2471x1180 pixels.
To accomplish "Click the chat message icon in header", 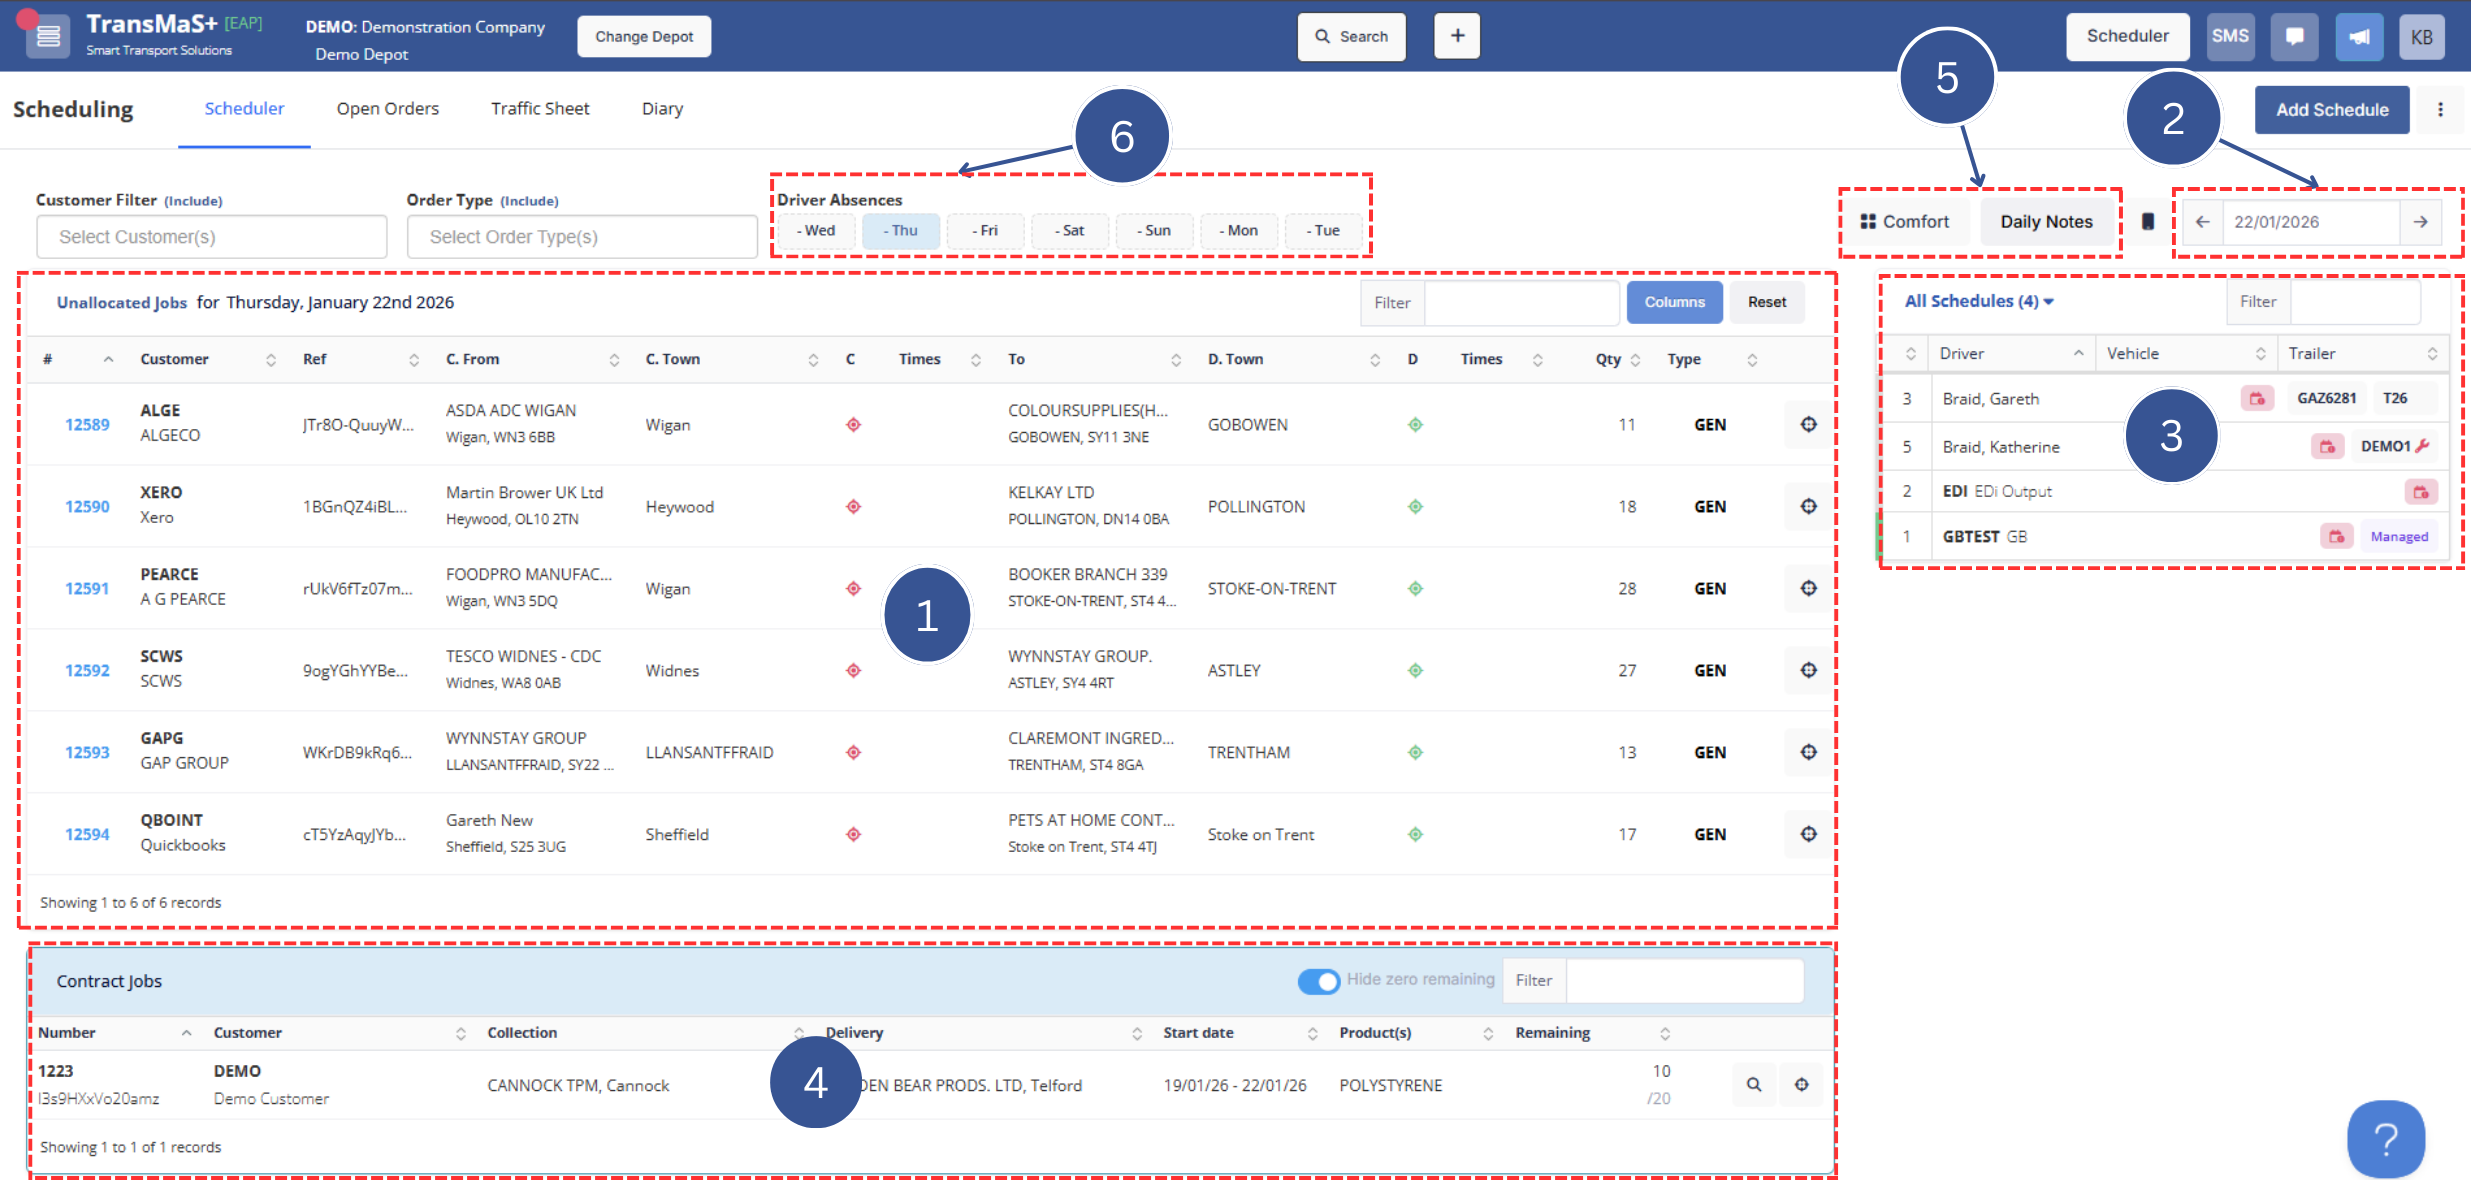I will 2294,37.
